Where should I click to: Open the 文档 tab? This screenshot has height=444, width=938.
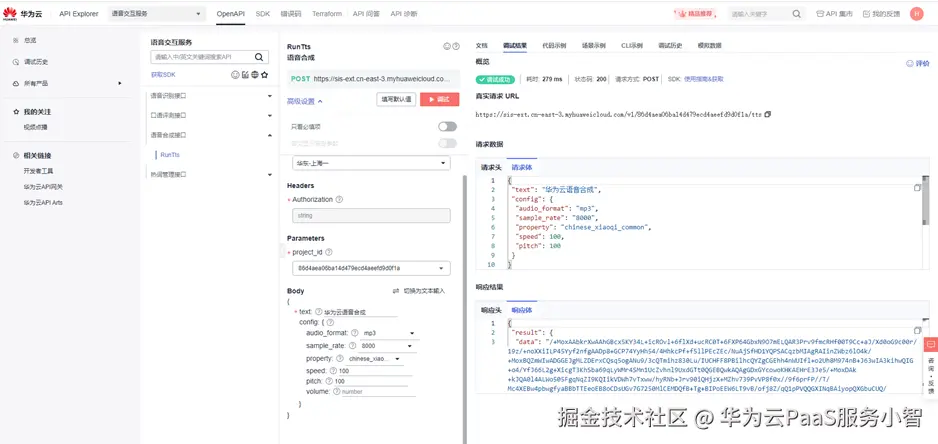click(x=482, y=45)
